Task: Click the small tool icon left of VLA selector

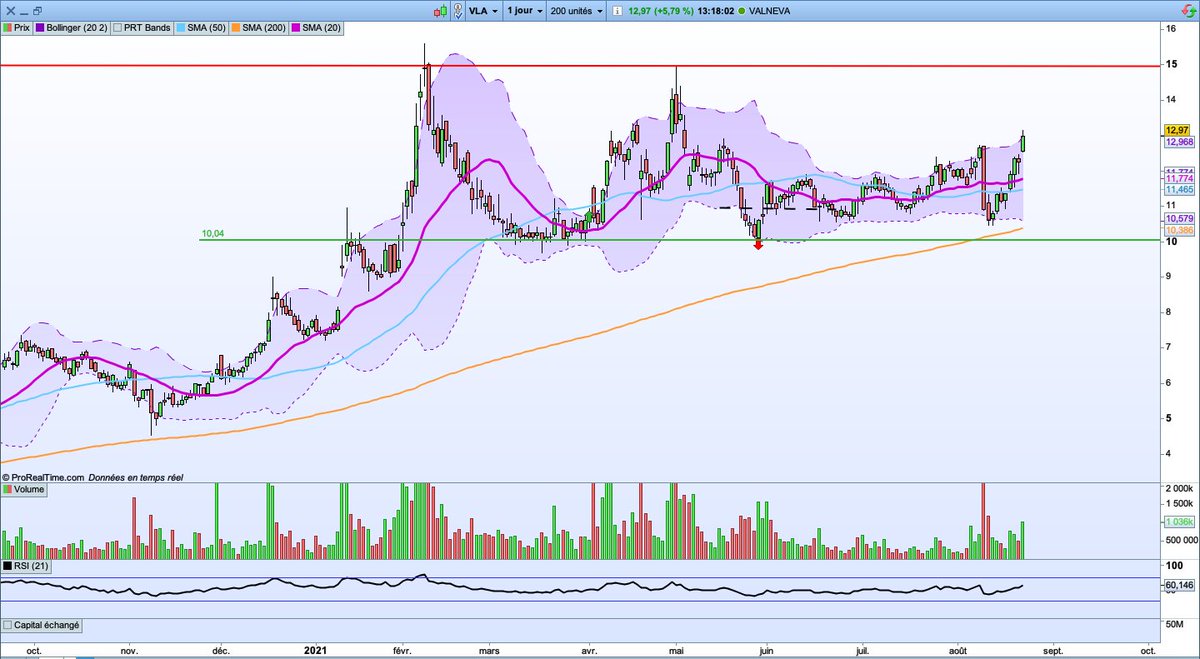Action: (x=457, y=12)
